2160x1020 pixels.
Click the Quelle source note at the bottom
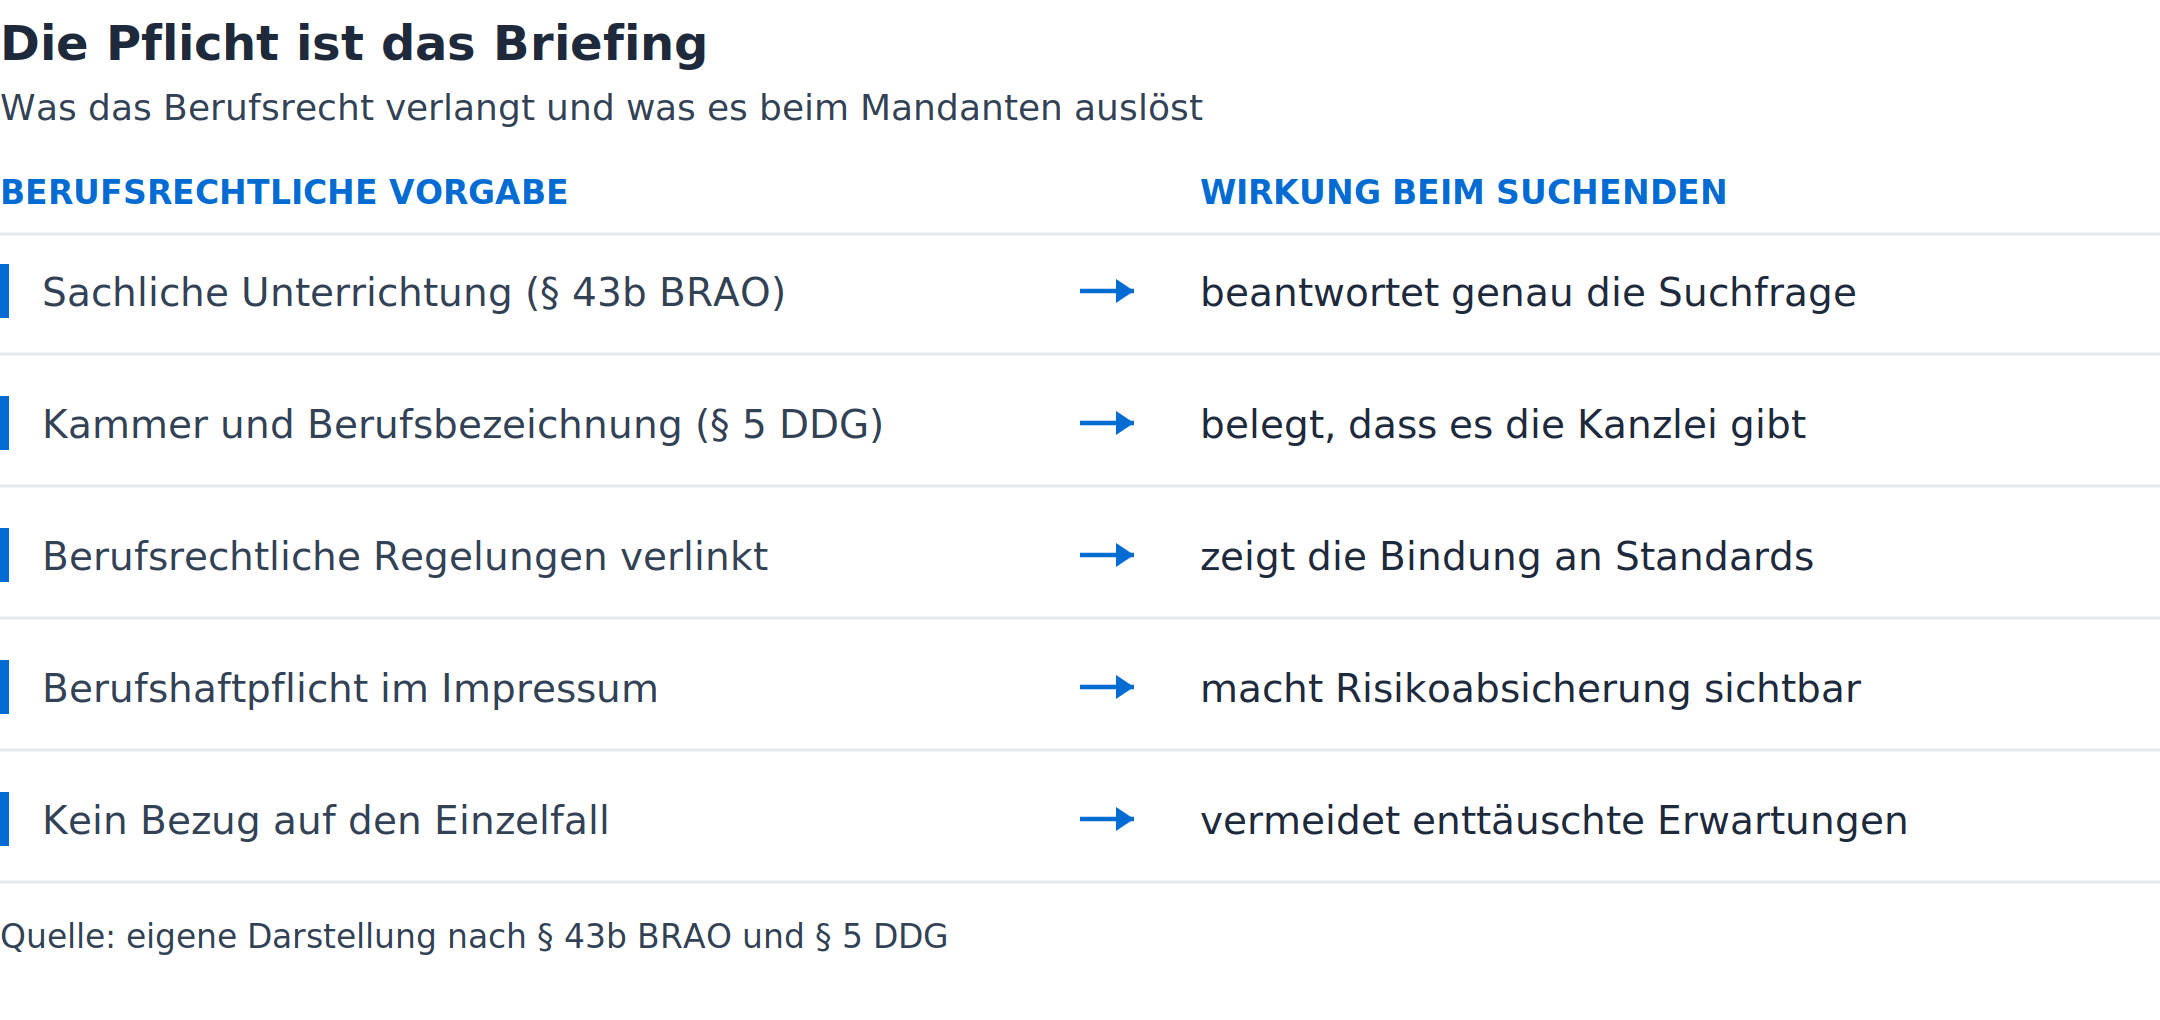(x=474, y=937)
